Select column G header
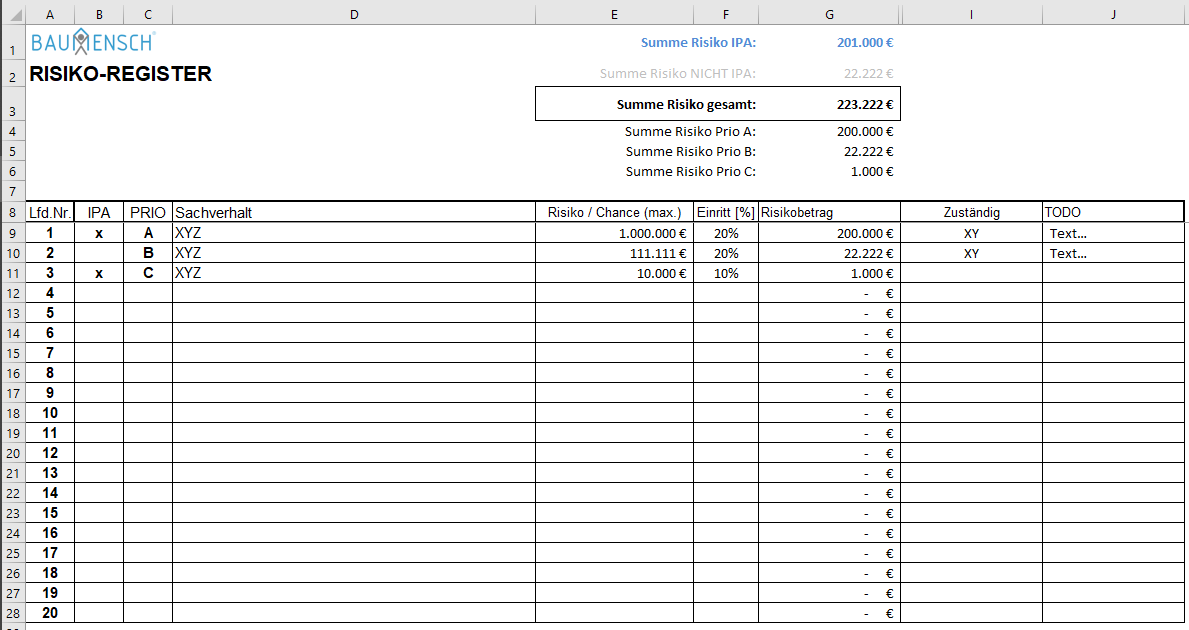The width and height of the screenshot is (1189, 630). coord(829,14)
